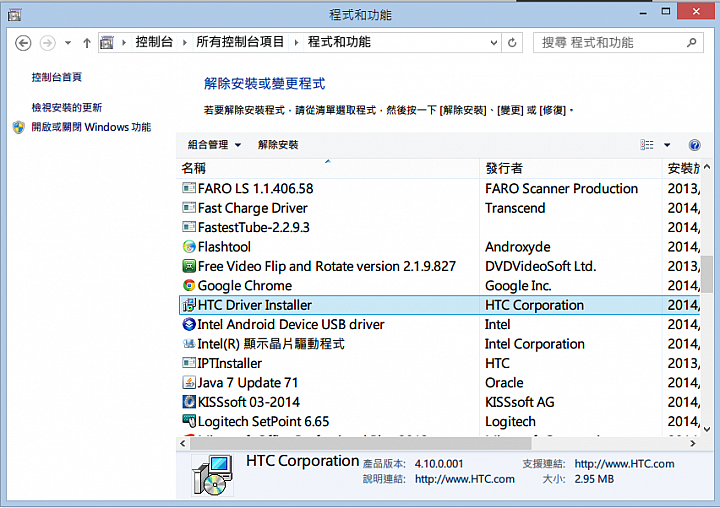The width and height of the screenshot is (720, 508).
Task: Click the Intel Corporation publisher cell
Action: [x=534, y=344]
